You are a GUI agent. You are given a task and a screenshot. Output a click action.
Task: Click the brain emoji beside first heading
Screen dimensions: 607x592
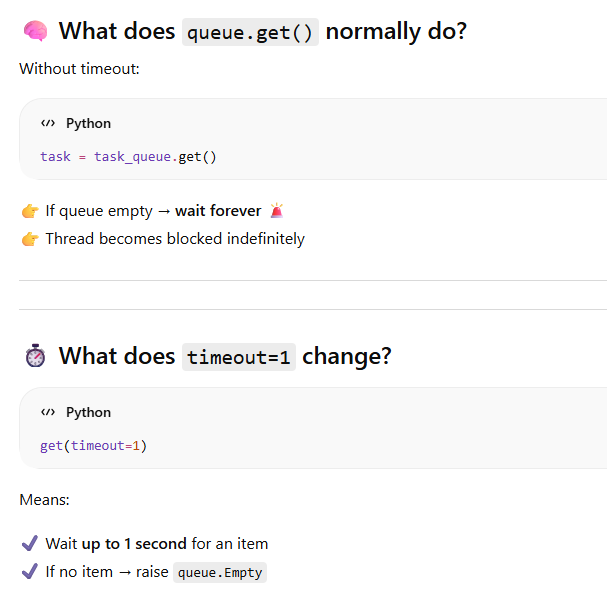pyautogui.click(x=35, y=31)
